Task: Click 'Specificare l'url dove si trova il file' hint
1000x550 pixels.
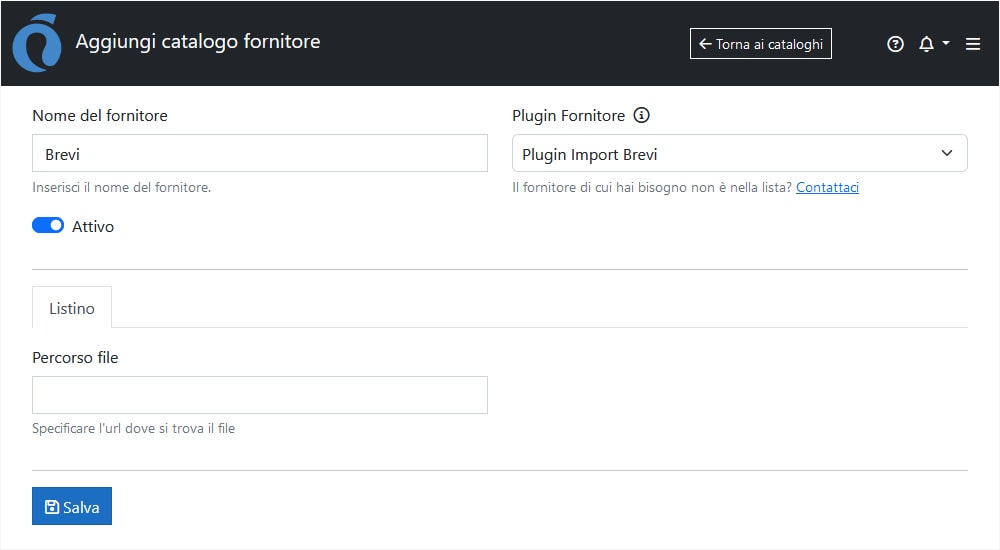Action: click(134, 428)
